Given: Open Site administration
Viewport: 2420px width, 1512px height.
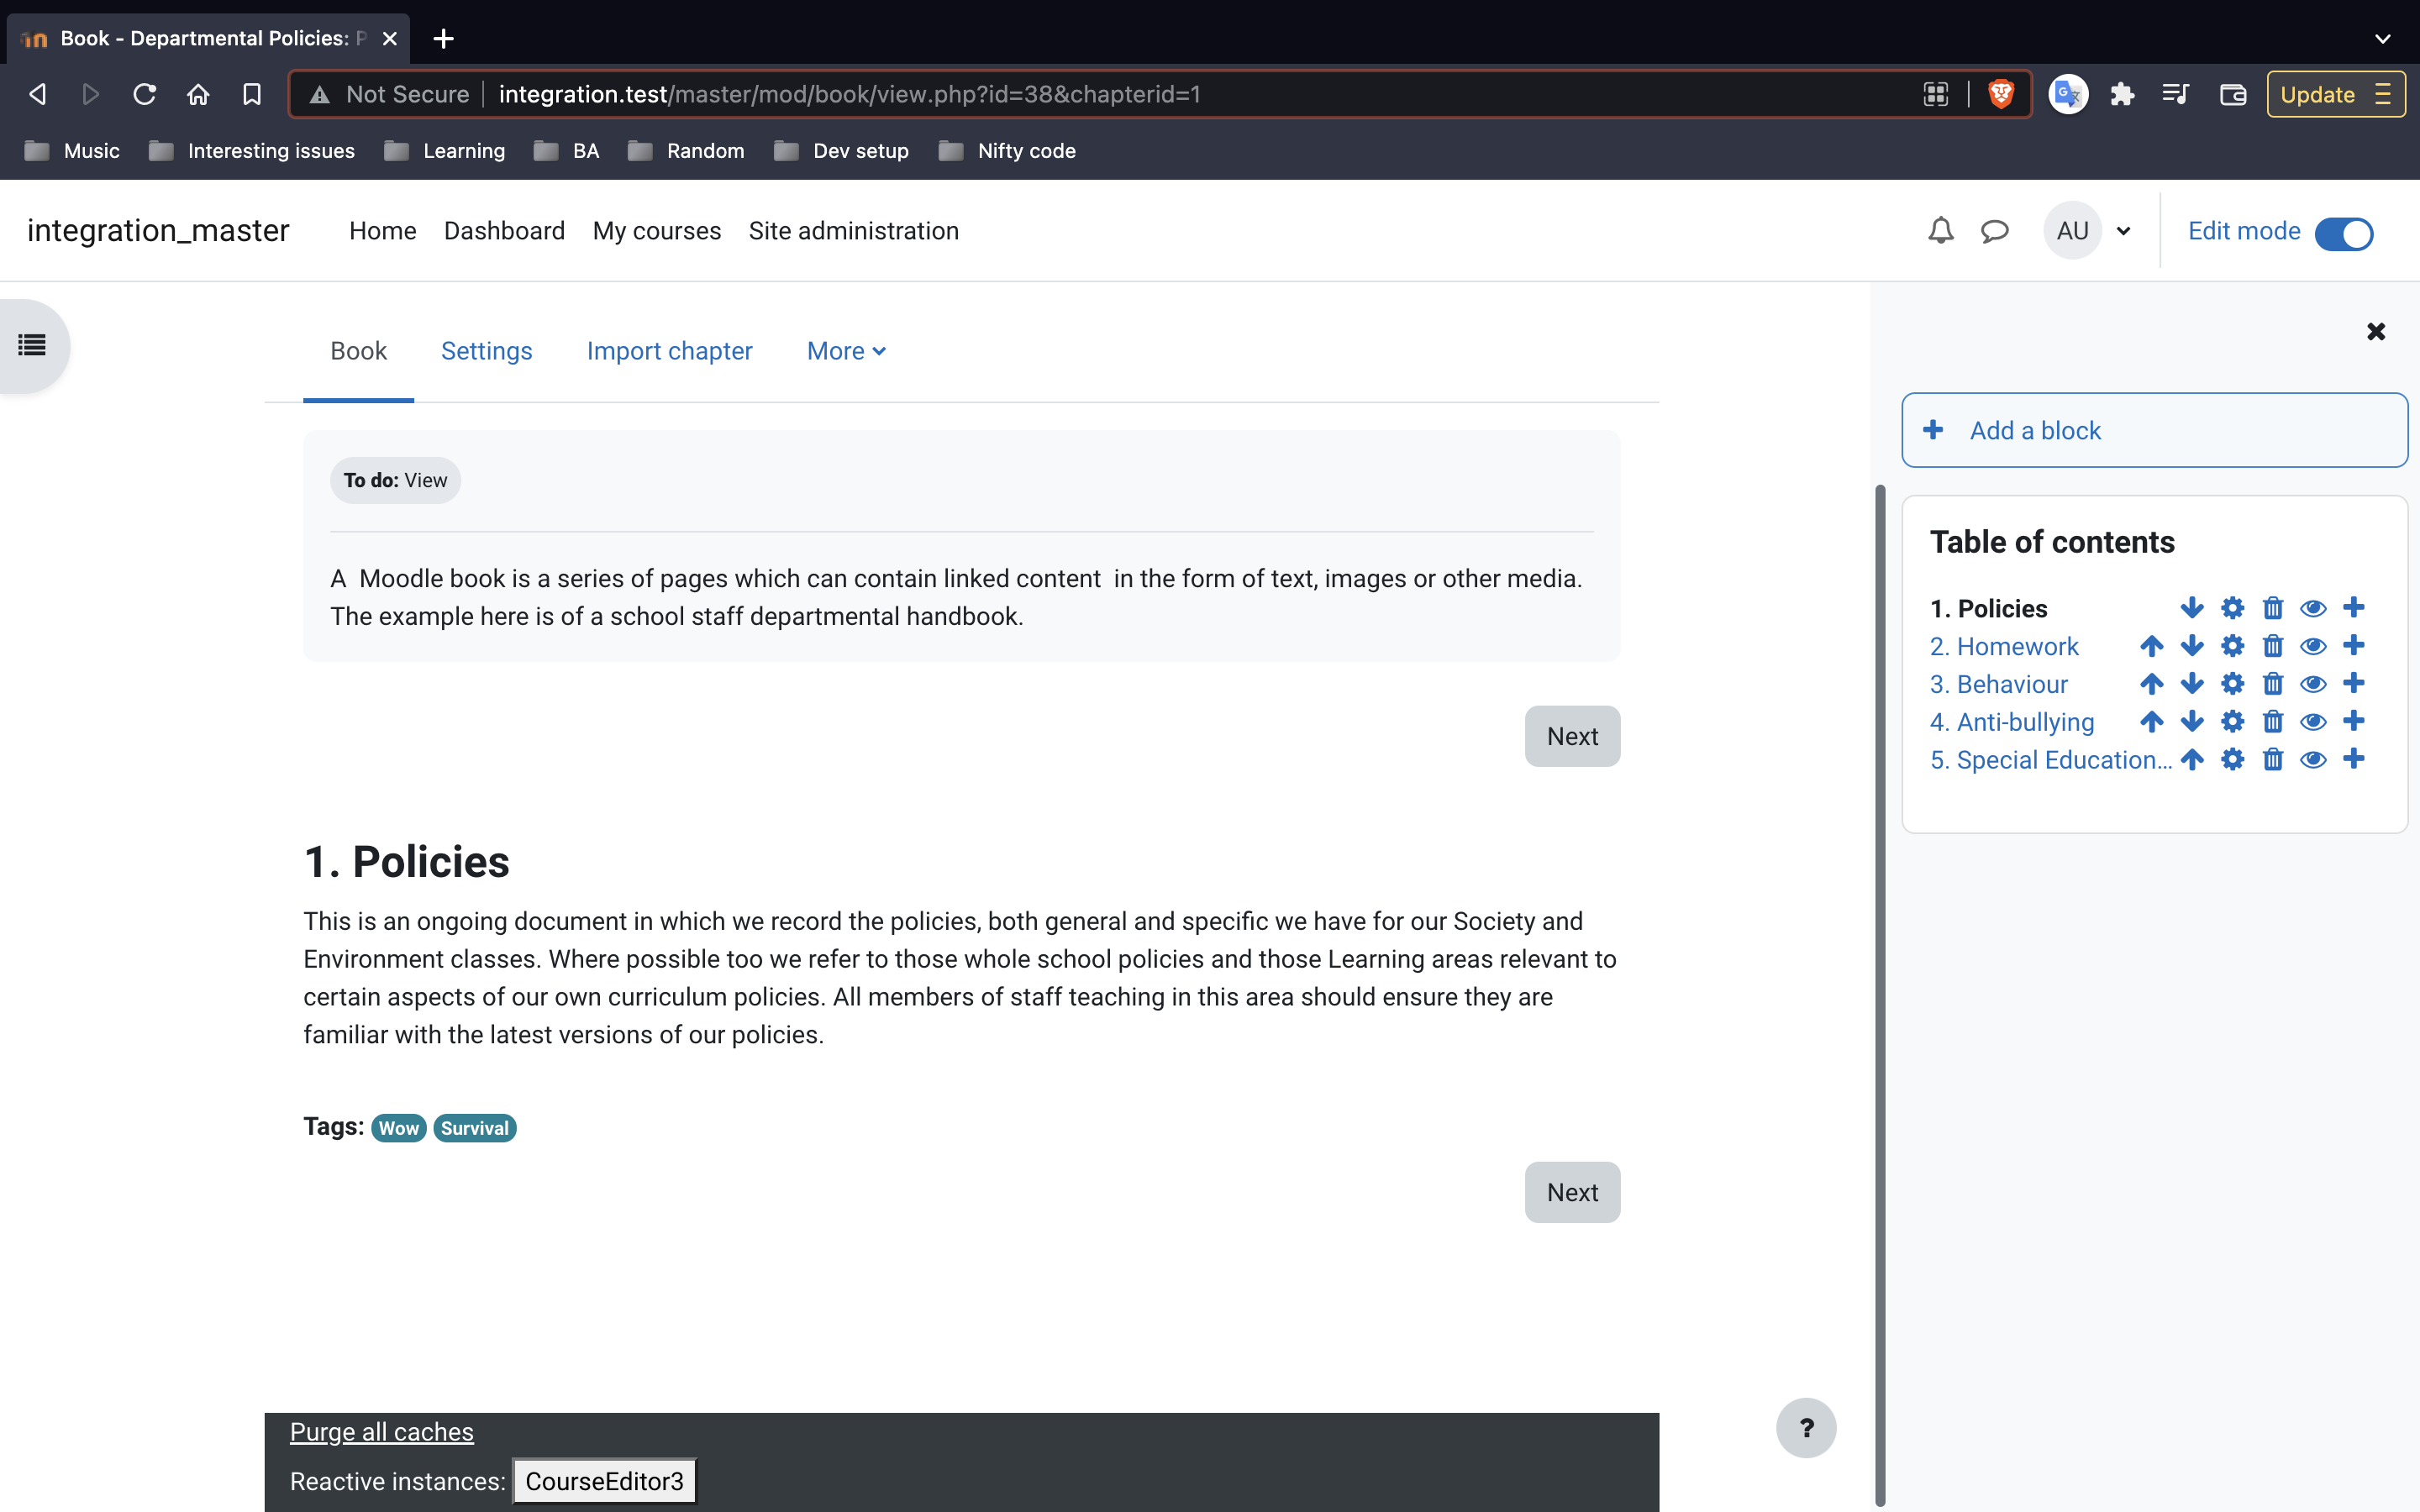Looking at the screenshot, I should point(853,231).
